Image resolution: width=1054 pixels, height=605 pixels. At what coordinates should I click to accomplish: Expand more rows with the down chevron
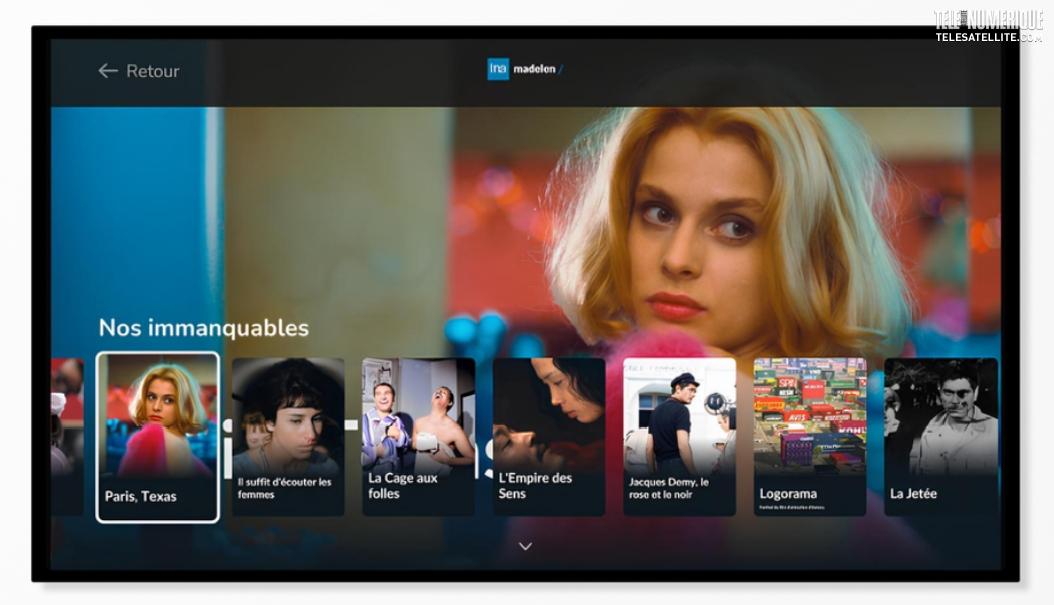(526, 547)
